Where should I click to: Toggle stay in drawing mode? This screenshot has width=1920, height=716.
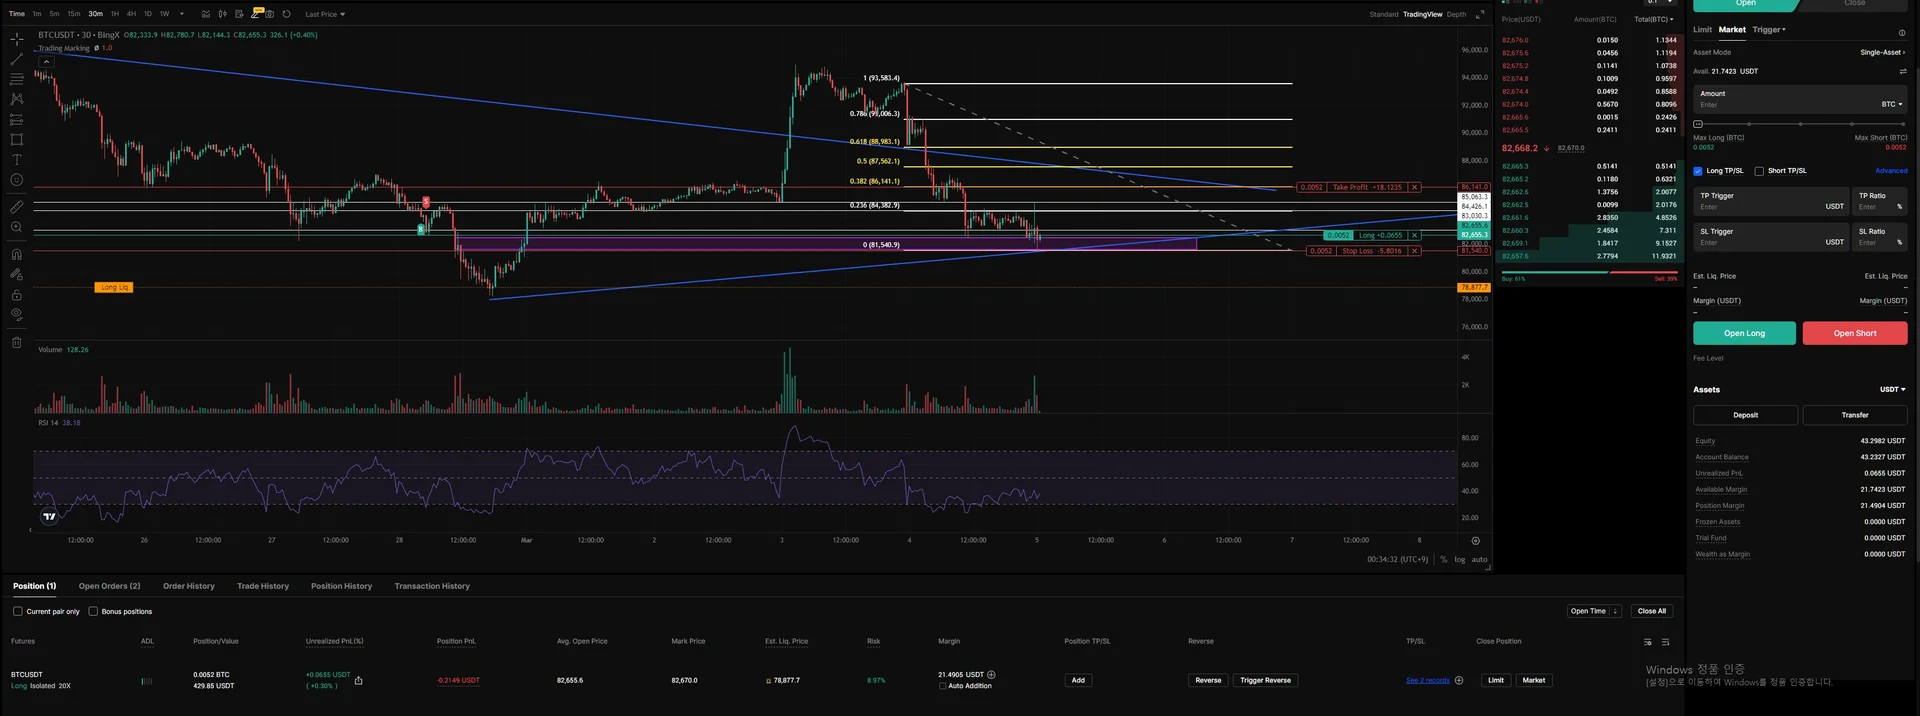pyautogui.click(x=17, y=274)
